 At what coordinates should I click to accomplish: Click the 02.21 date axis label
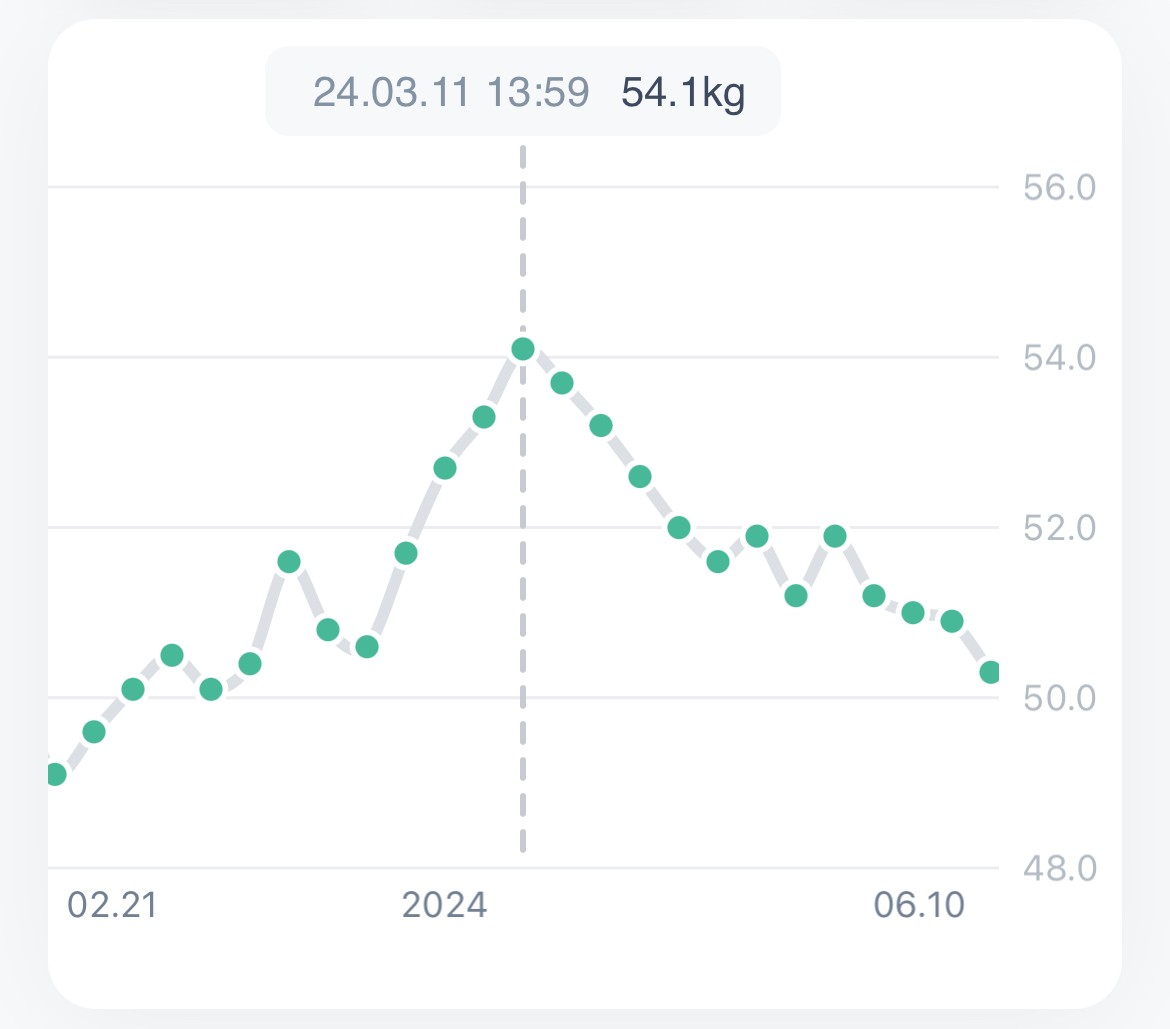pos(111,906)
